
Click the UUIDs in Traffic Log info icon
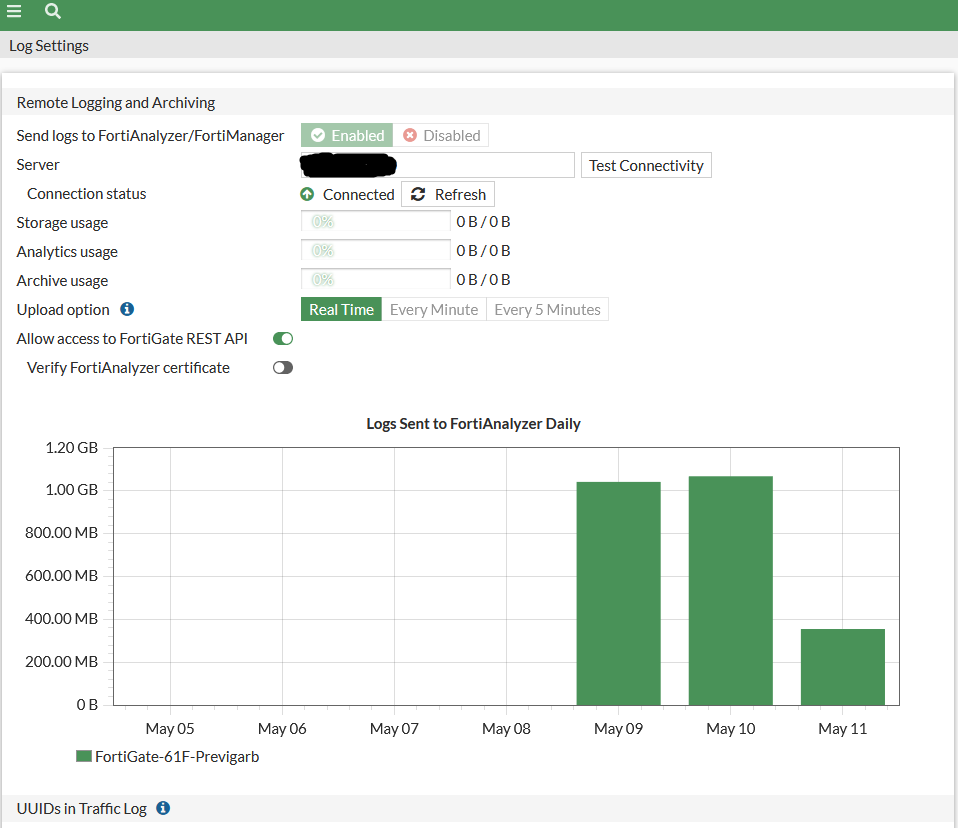pyautogui.click(x=163, y=808)
